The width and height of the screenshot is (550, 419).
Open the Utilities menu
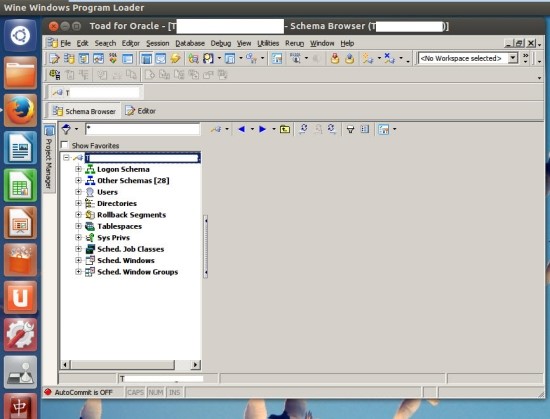(x=268, y=43)
